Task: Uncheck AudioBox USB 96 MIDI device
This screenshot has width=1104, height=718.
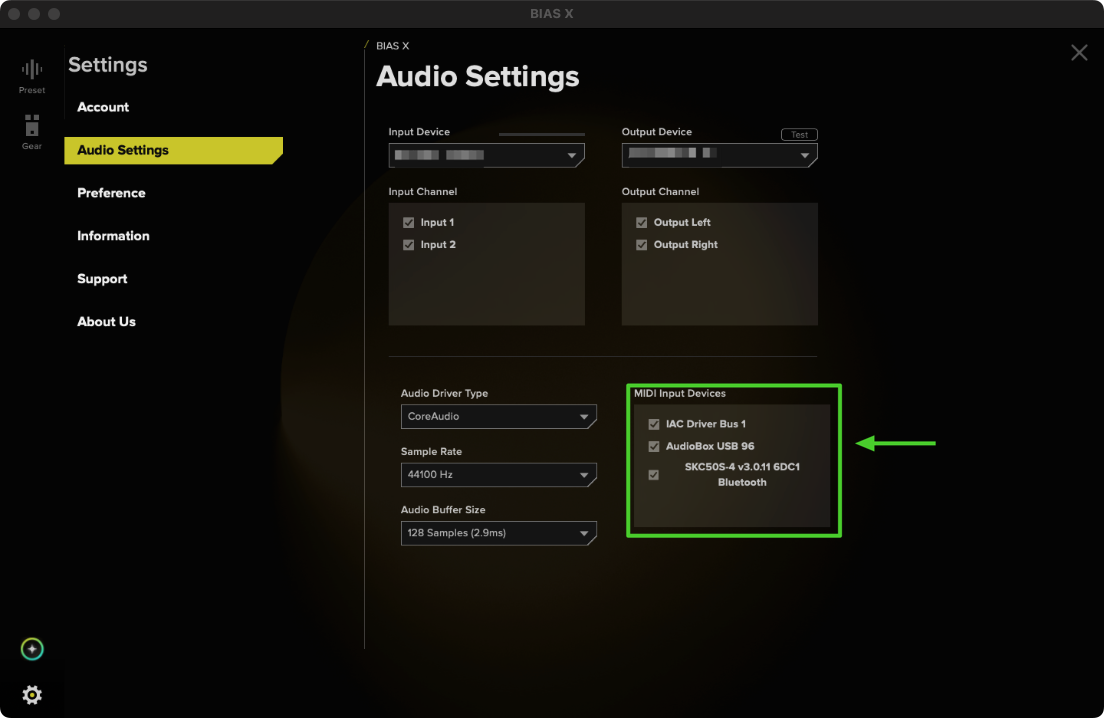Action: click(654, 447)
